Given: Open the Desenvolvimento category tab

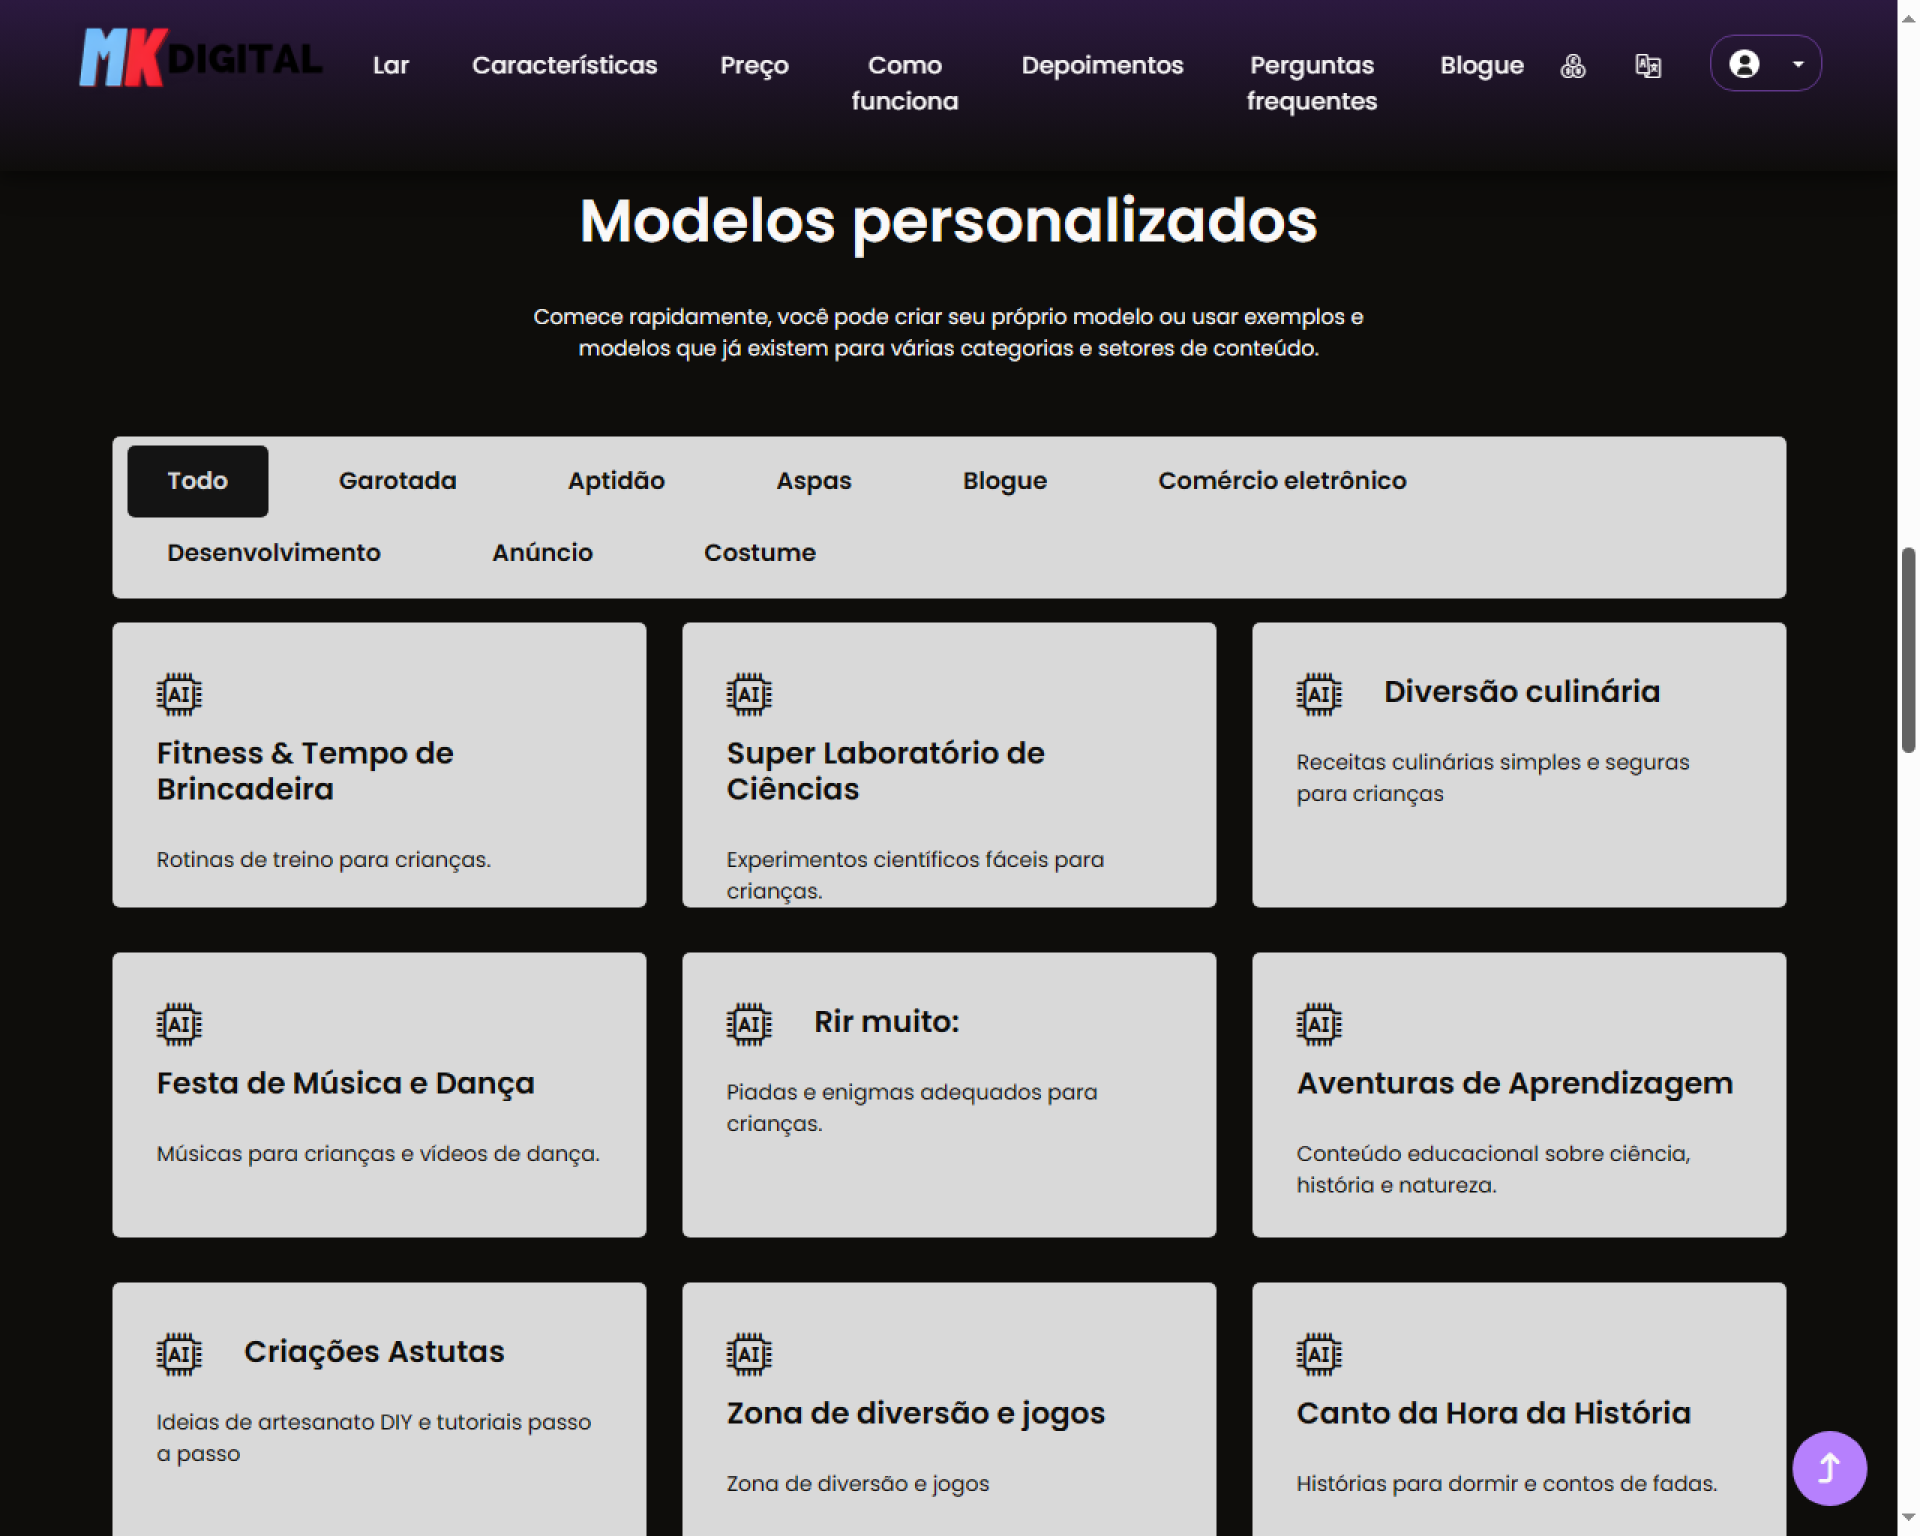Looking at the screenshot, I should coord(273,553).
